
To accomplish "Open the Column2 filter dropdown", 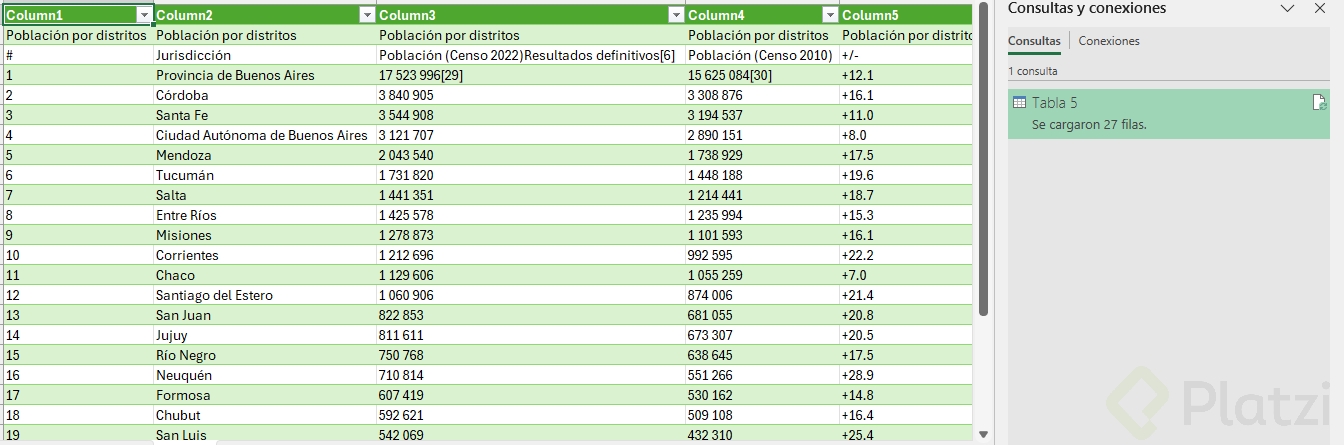I will point(367,15).
